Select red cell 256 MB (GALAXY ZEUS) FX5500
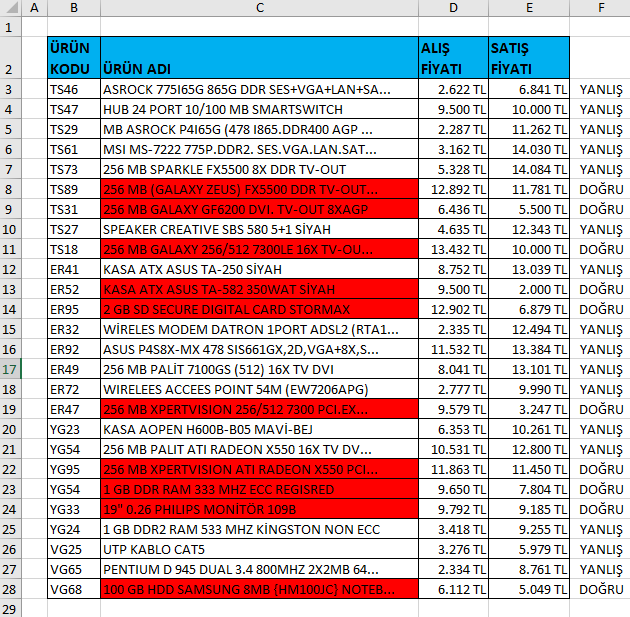This screenshot has height=617, width=630. (x=260, y=189)
